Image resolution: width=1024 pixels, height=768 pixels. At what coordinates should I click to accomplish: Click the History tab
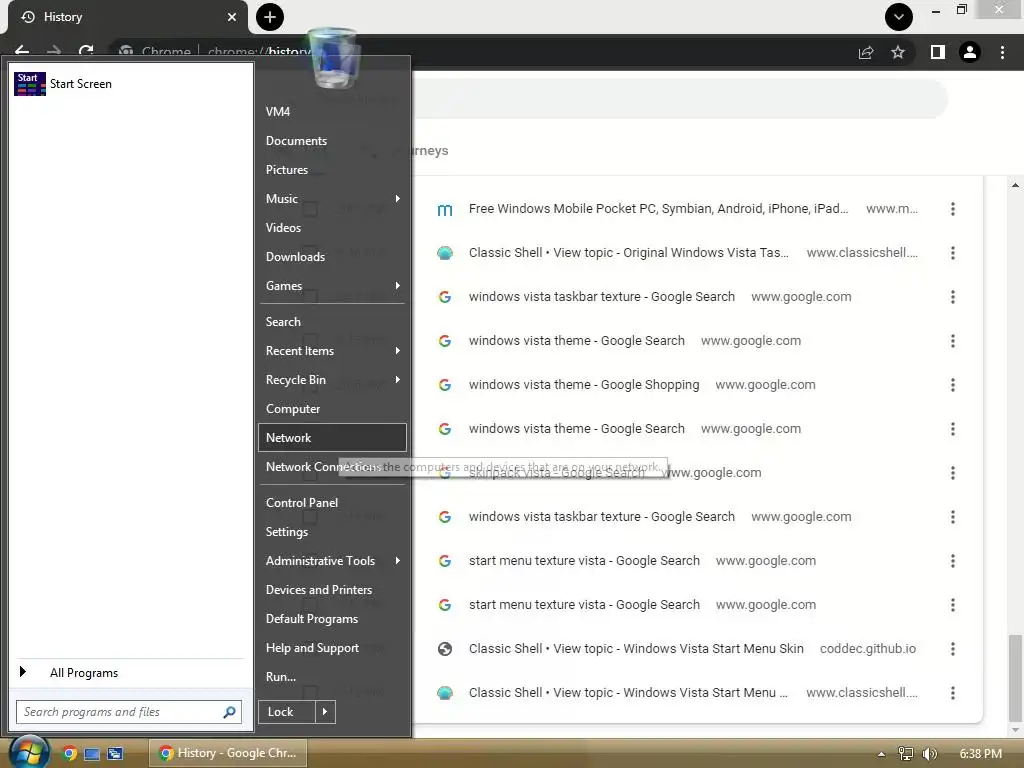pos(127,17)
